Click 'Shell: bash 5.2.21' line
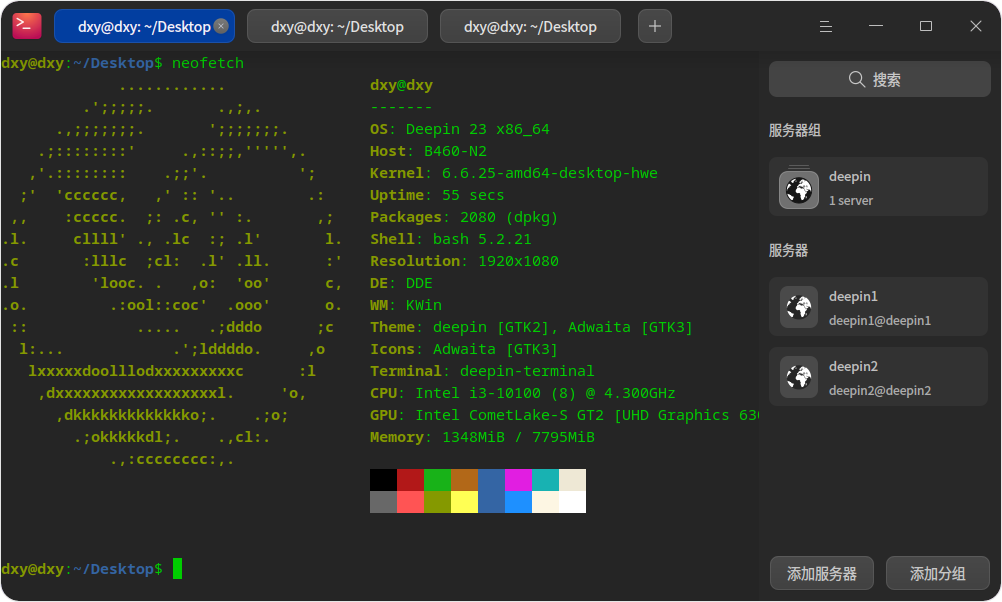Screen dimensions: 1002x602 [x=451, y=239]
